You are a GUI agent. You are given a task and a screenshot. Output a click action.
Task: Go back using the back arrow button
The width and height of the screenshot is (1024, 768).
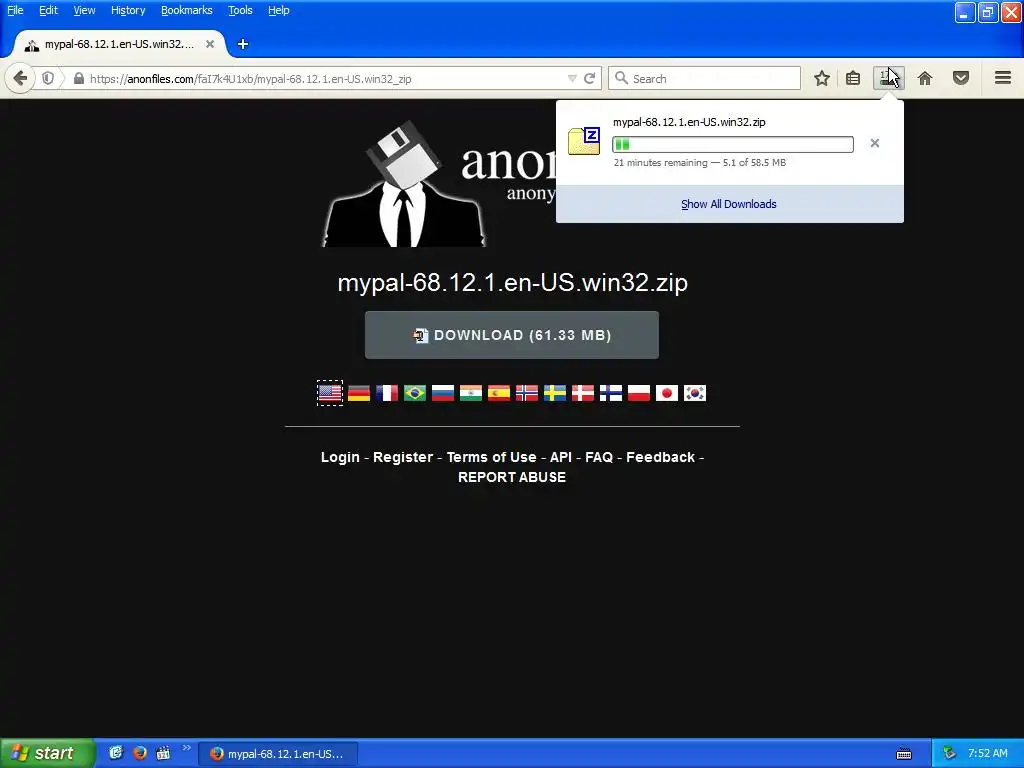tap(20, 79)
